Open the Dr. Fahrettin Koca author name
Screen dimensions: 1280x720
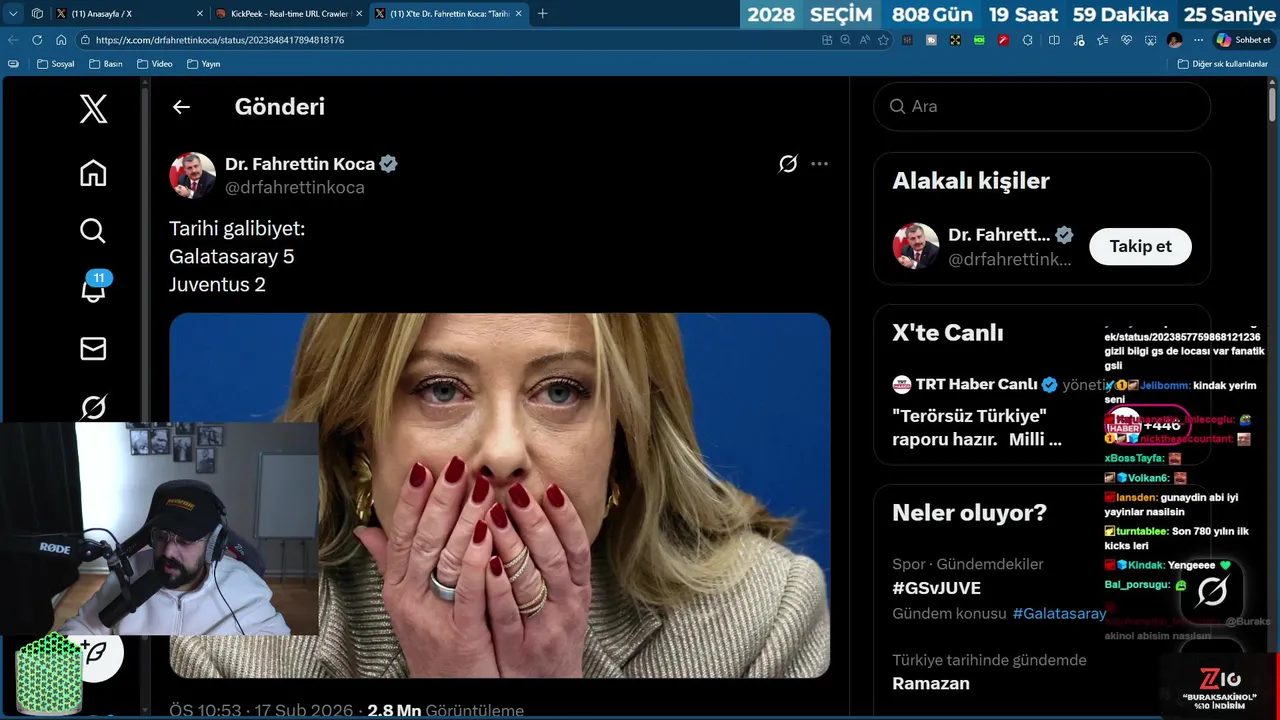point(300,164)
